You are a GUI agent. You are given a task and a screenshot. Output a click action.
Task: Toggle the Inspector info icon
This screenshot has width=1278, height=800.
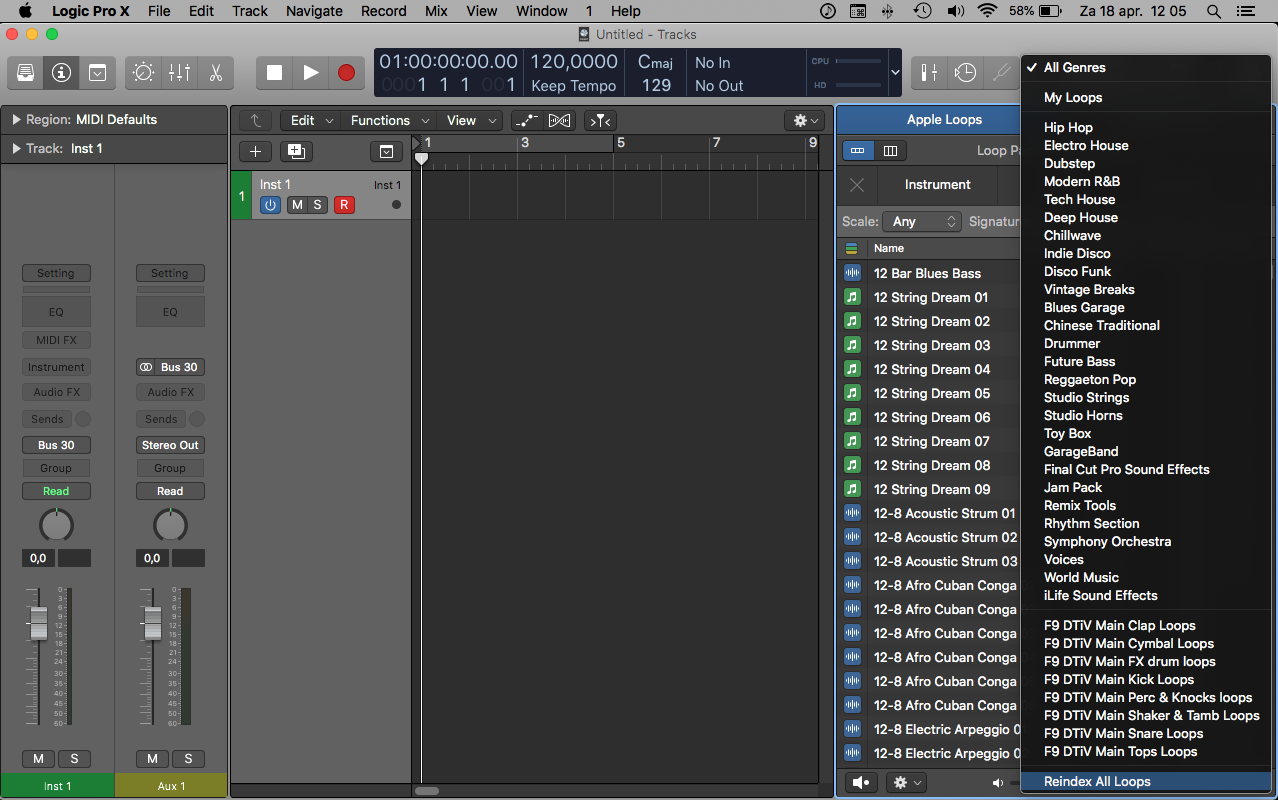(x=61, y=72)
